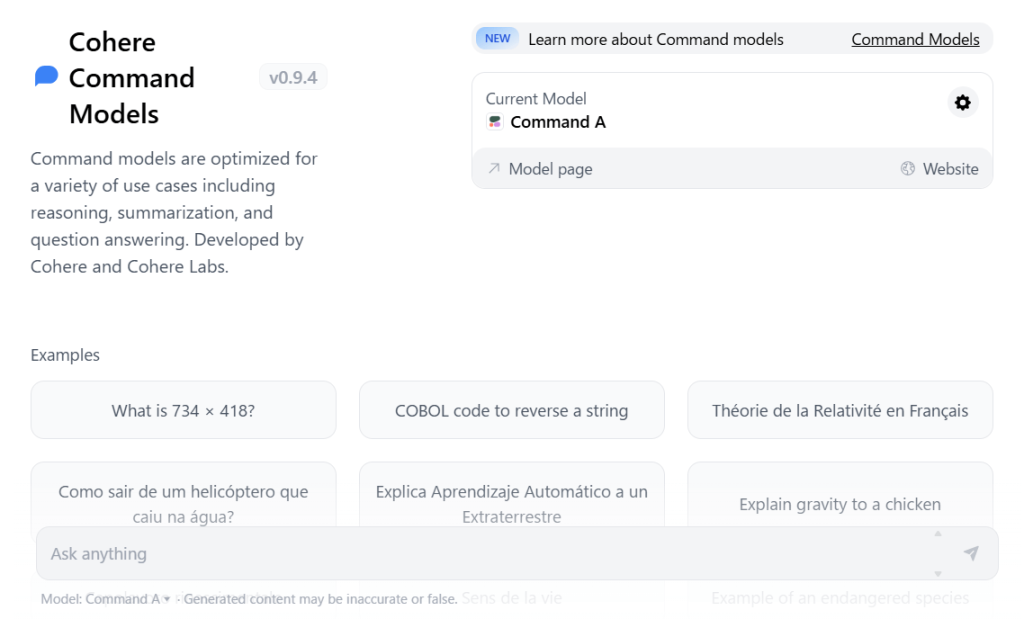Image resolution: width=1024 pixels, height=619 pixels.
Task: Click the Command A model logo icon
Action: 495,122
